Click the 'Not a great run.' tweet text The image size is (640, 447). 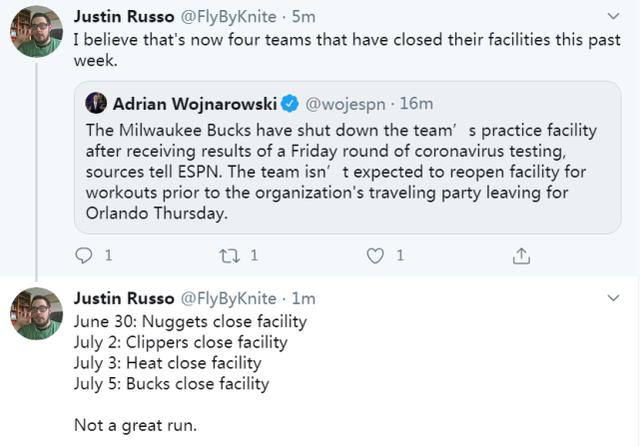pos(136,425)
